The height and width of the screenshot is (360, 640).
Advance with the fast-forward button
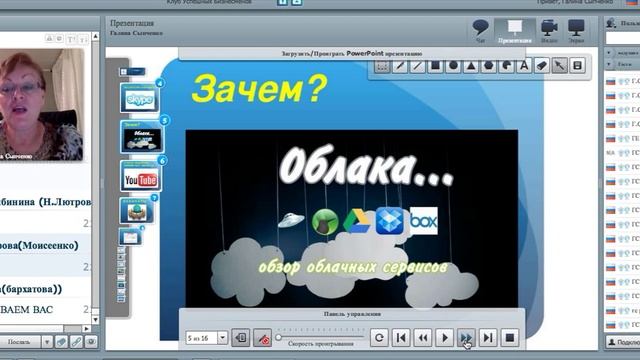coord(466,338)
